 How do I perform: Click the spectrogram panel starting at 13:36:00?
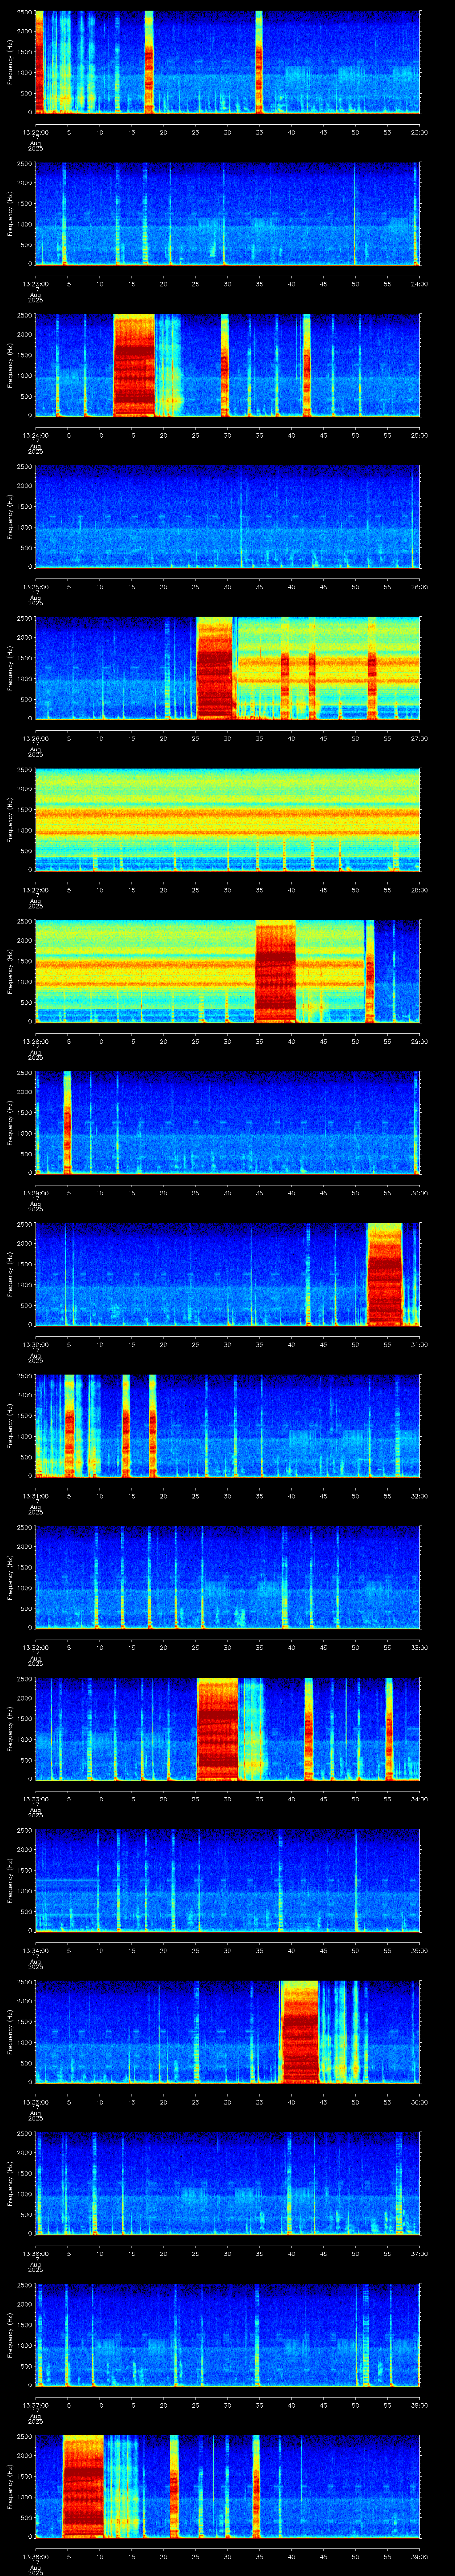point(227,2184)
